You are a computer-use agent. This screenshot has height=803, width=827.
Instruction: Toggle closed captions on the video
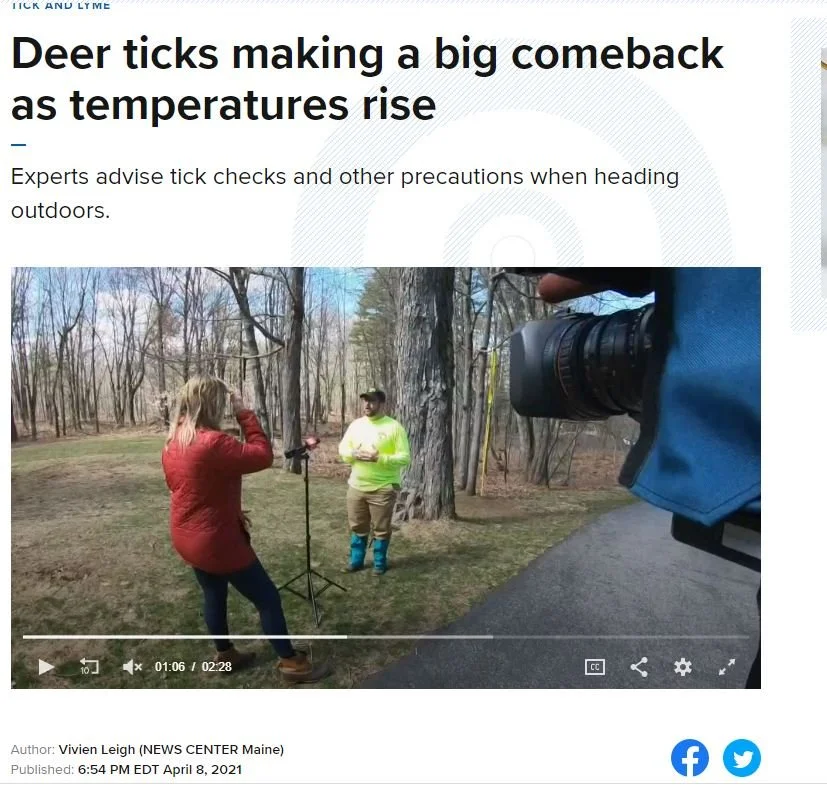pyautogui.click(x=594, y=667)
